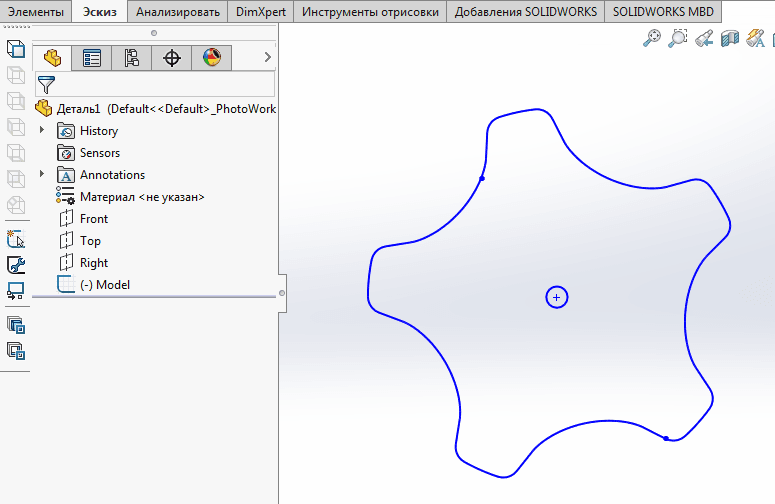Switch to the Анализировать tab
Screen dimensions: 775x504
coord(178,12)
